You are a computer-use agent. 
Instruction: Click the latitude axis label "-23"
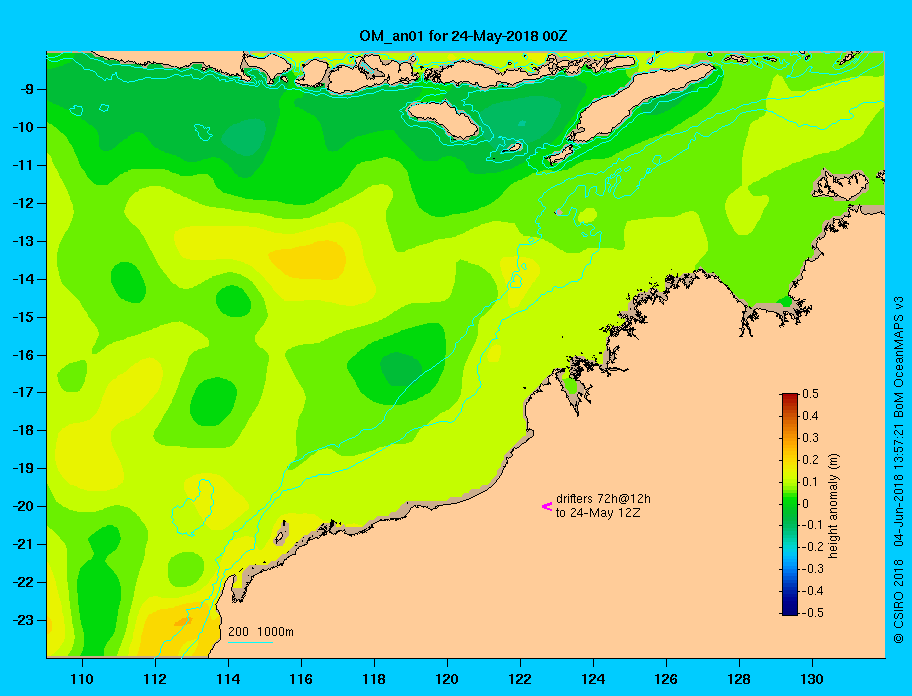pyautogui.click(x=23, y=620)
